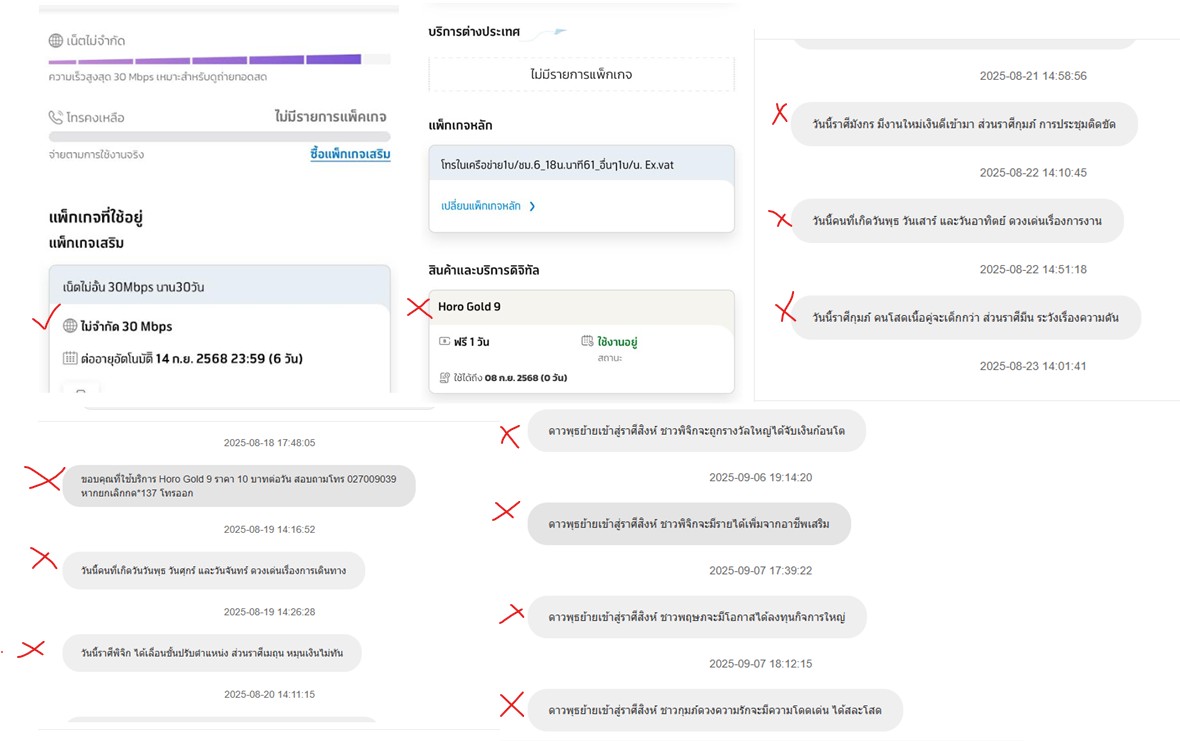
Task: Click the red X beside Horo Gold 9 card
Action: click(x=418, y=307)
